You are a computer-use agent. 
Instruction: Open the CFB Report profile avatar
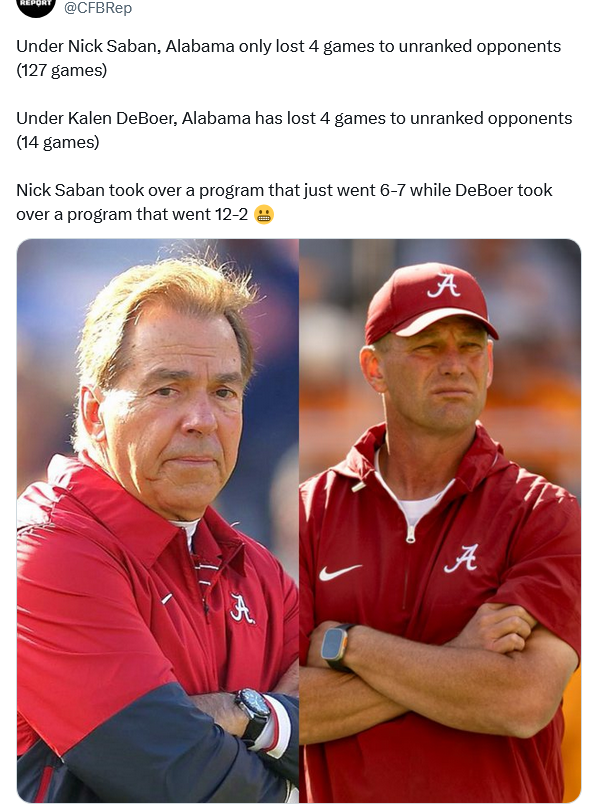35,7
